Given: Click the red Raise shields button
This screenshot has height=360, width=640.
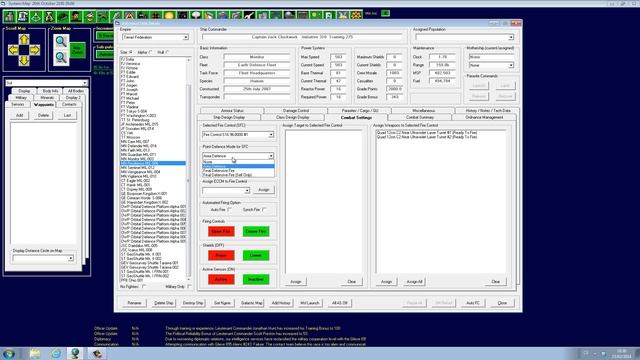Looking at the screenshot, I should pyautogui.click(x=221, y=256).
